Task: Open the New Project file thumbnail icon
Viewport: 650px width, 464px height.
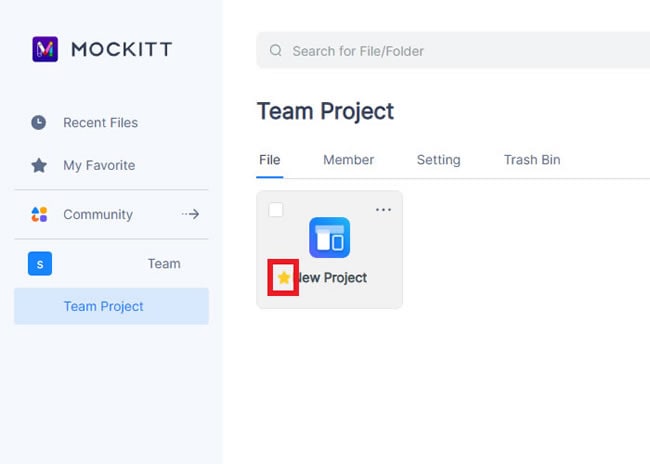Action: coord(330,238)
